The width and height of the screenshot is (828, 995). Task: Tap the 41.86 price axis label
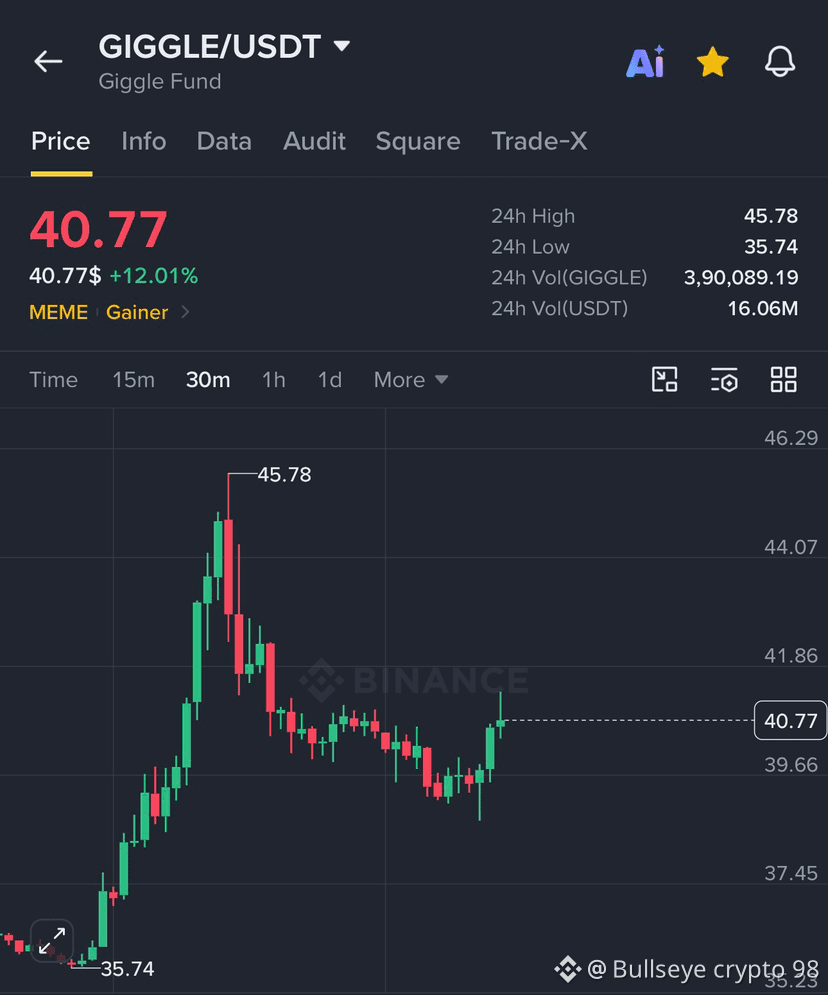(x=791, y=656)
